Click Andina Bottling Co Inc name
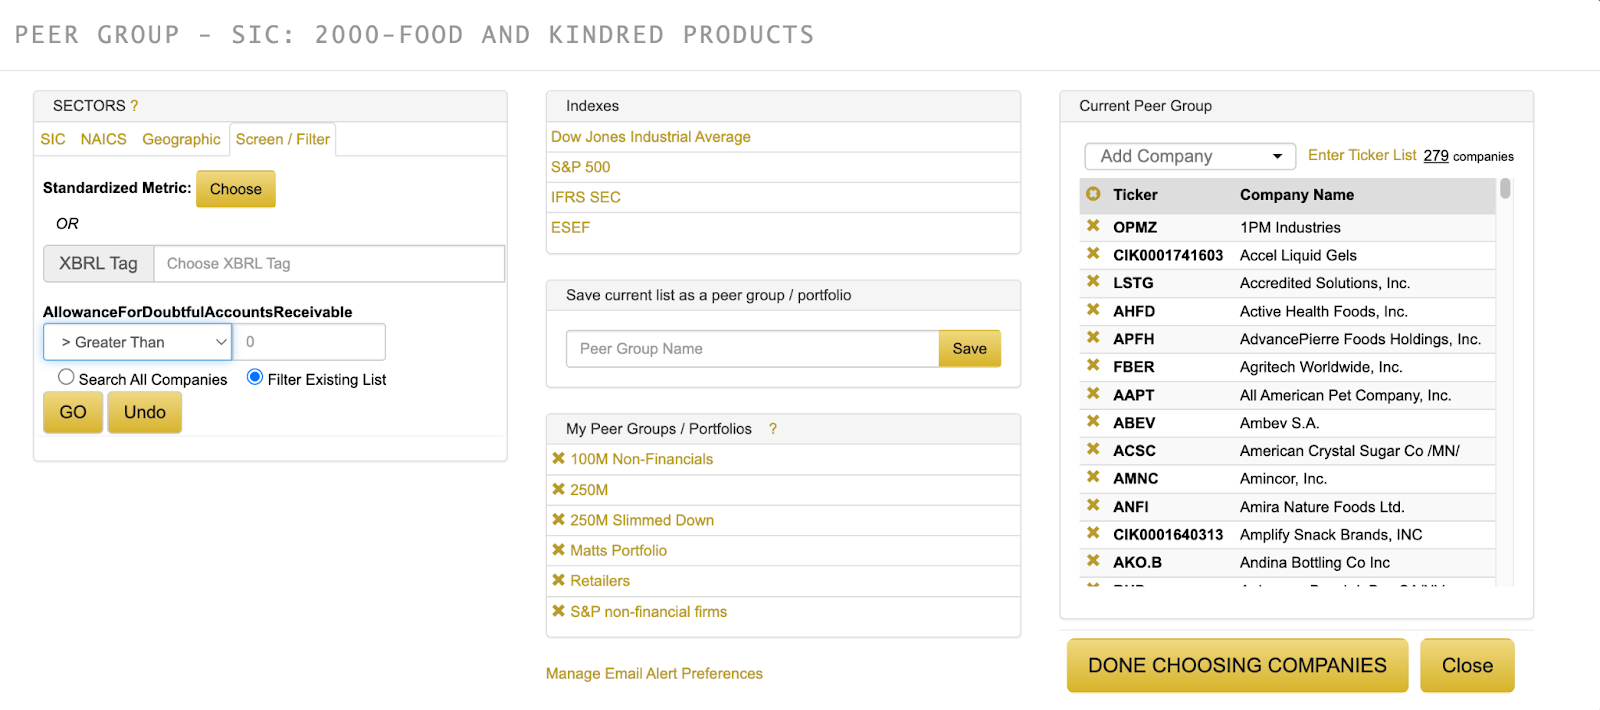This screenshot has height=710, width=1600. click(1315, 563)
